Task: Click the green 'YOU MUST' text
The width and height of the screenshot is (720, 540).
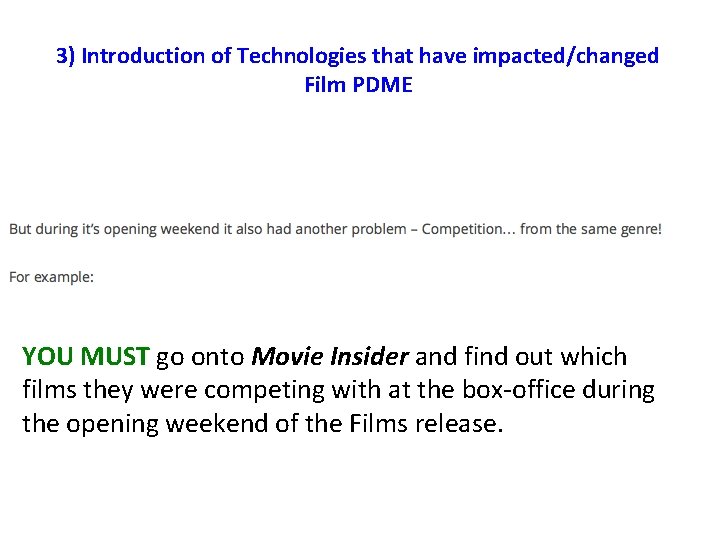Action: click(85, 357)
